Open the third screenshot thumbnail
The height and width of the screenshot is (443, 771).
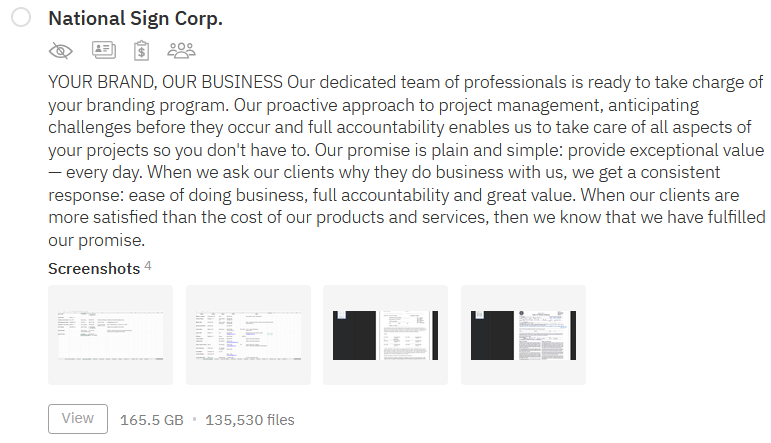tap(386, 335)
